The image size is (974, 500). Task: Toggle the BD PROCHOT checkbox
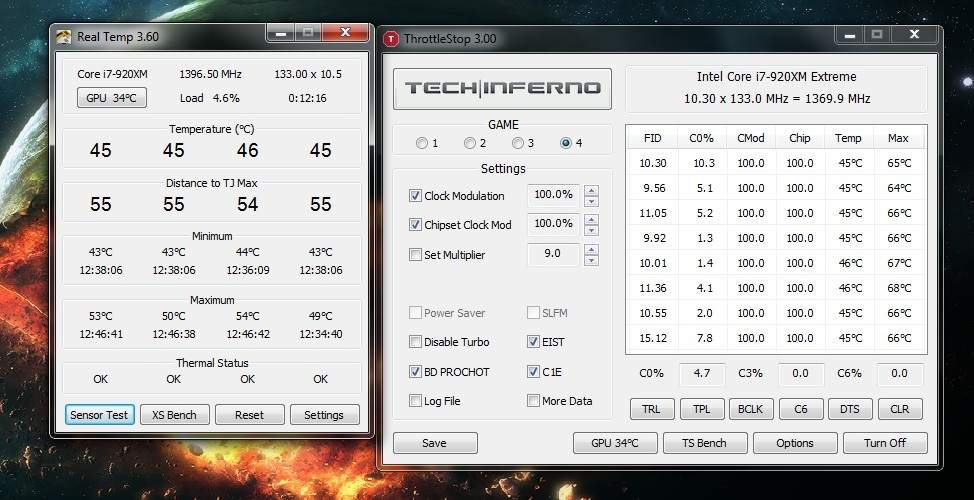(415, 371)
